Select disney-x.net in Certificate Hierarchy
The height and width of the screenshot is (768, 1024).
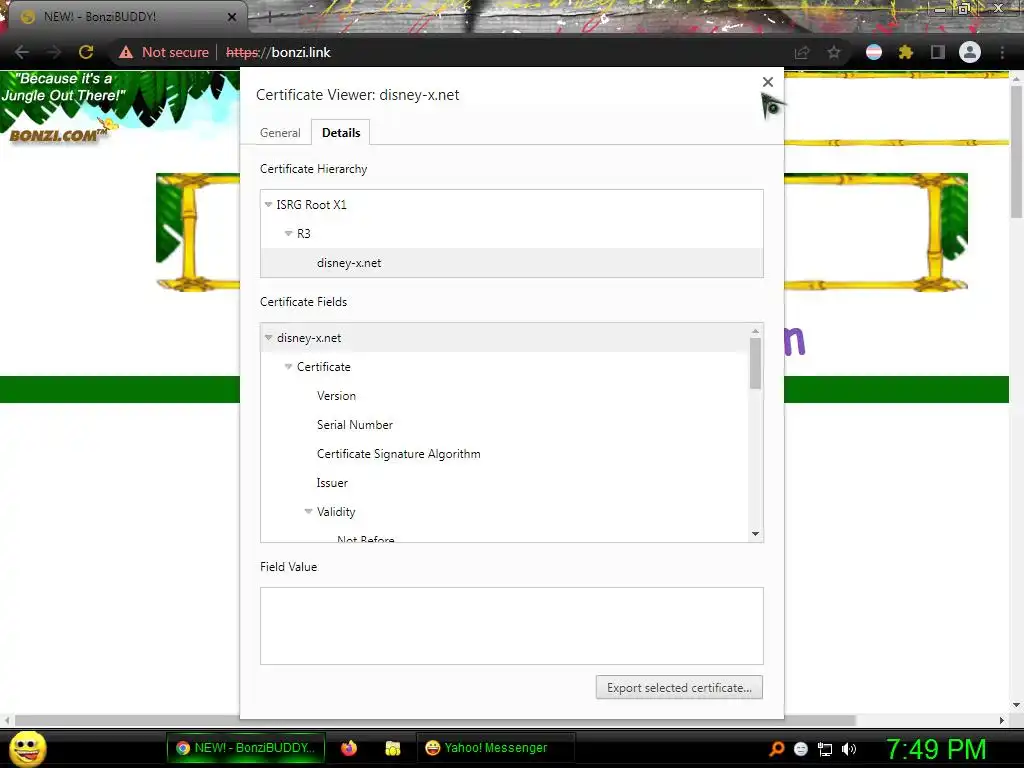(511, 263)
